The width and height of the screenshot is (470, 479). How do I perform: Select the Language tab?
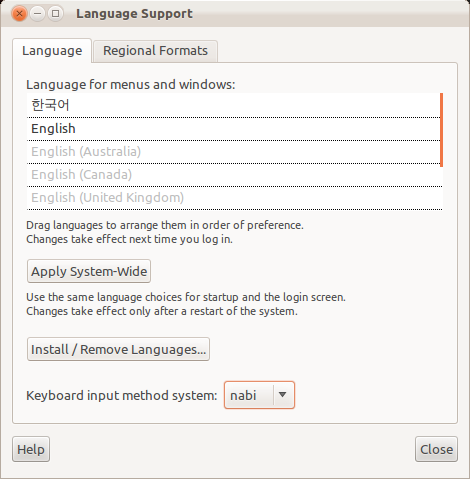coord(52,51)
